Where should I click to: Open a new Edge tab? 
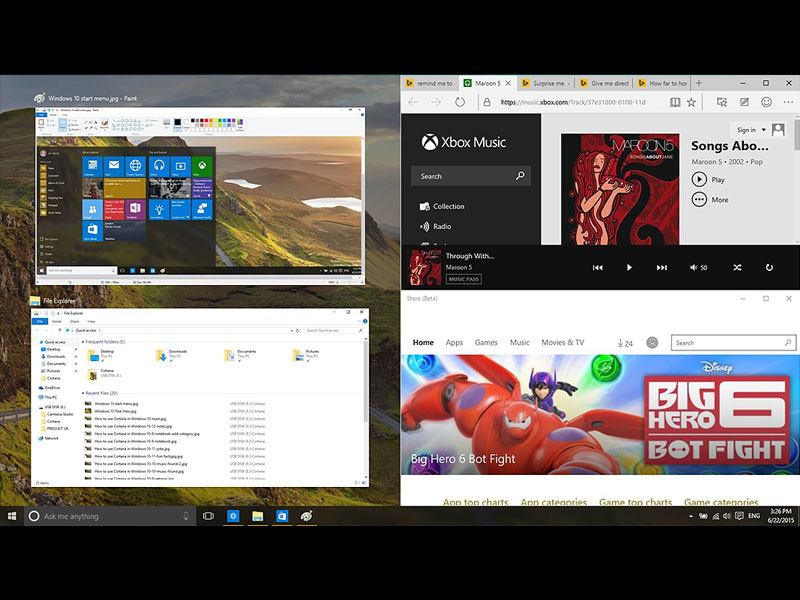tap(699, 83)
